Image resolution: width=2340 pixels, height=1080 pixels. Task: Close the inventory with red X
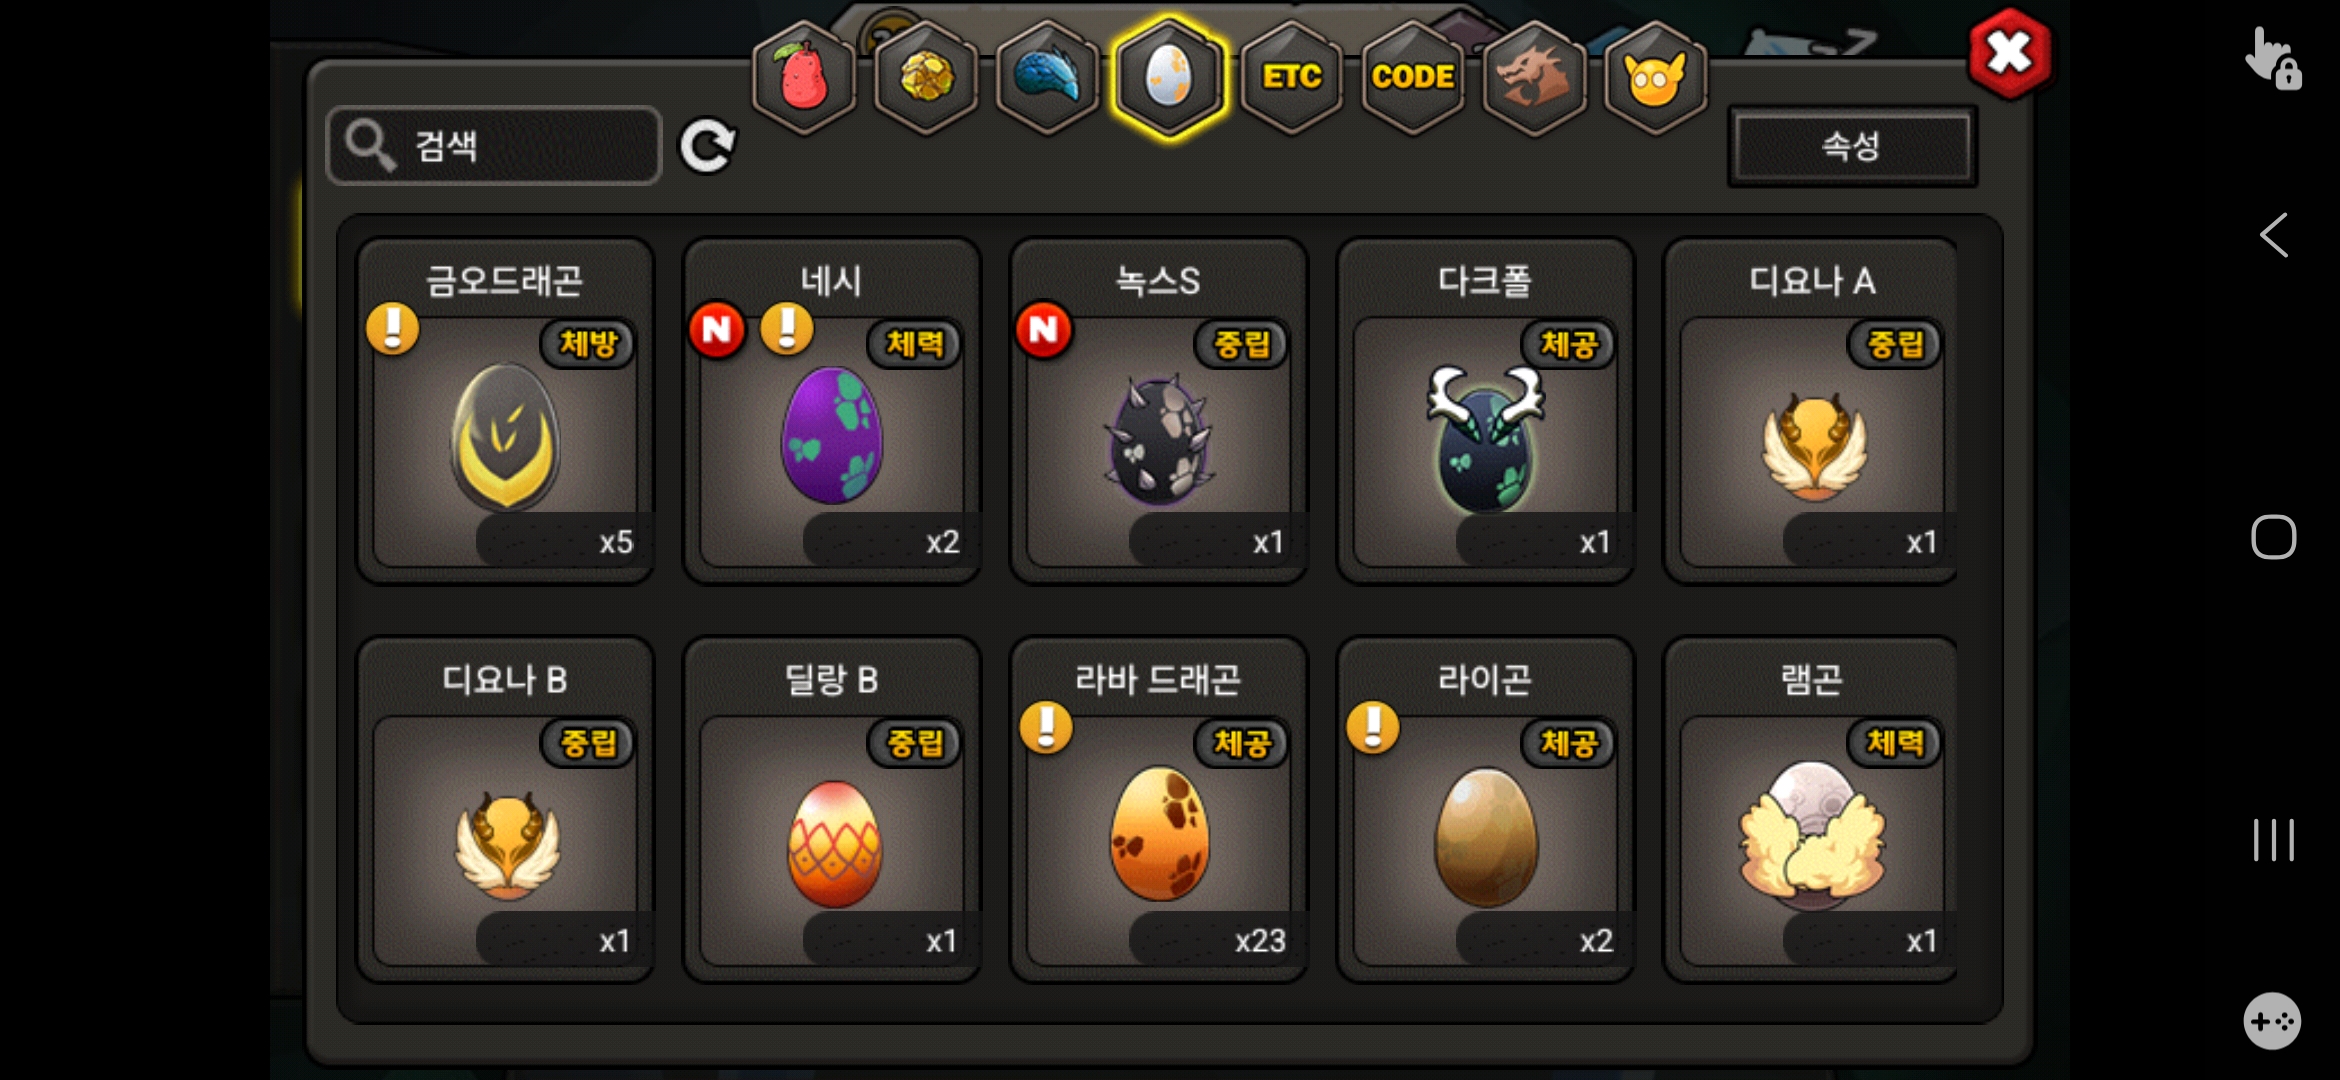(2009, 54)
